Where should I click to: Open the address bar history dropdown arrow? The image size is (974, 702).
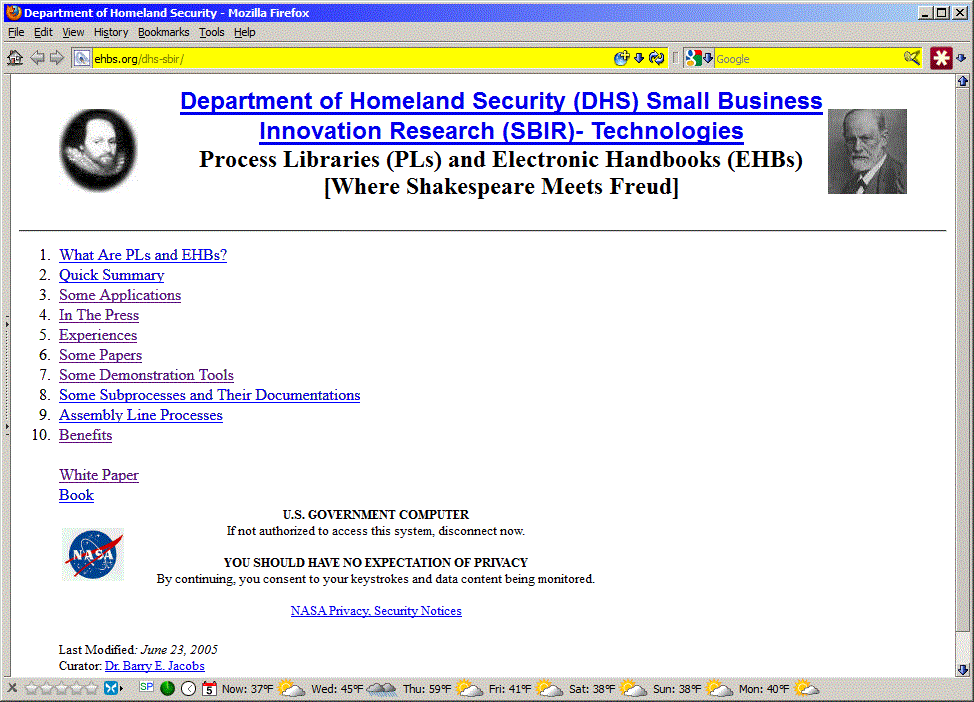click(x=639, y=58)
